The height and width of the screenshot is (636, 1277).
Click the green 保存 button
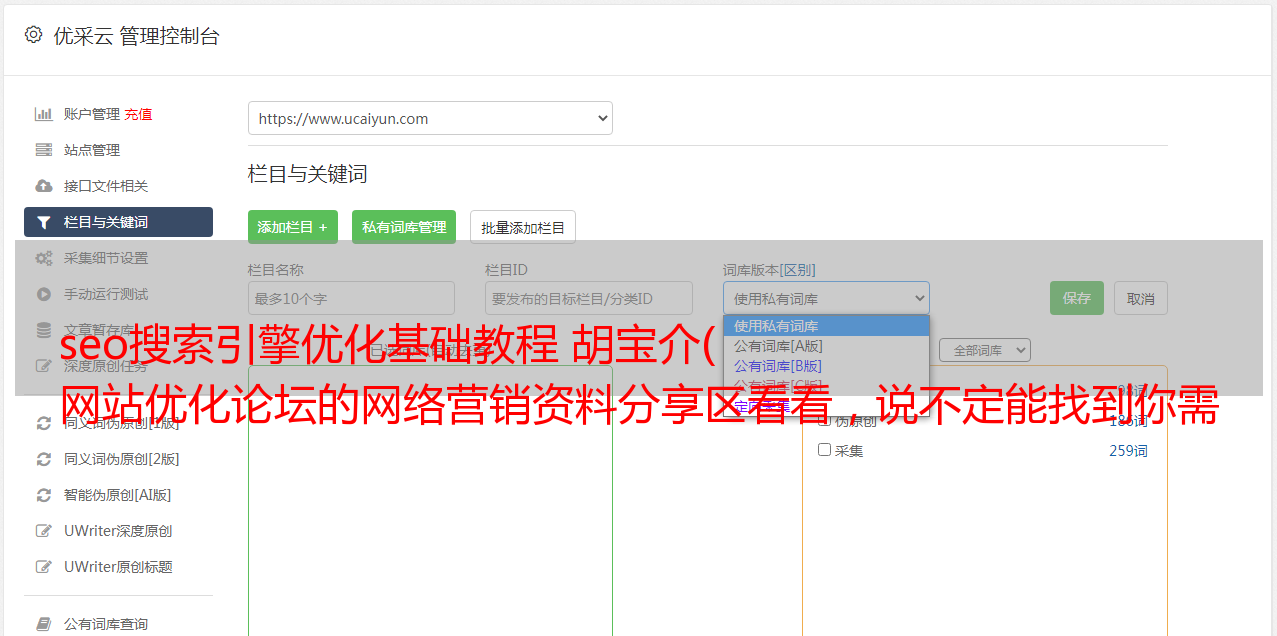point(1077,298)
